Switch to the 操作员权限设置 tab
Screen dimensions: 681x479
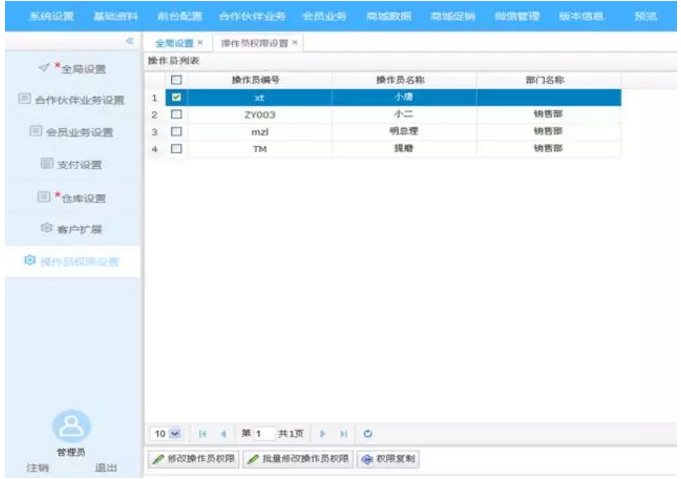click(x=255, y=43)
